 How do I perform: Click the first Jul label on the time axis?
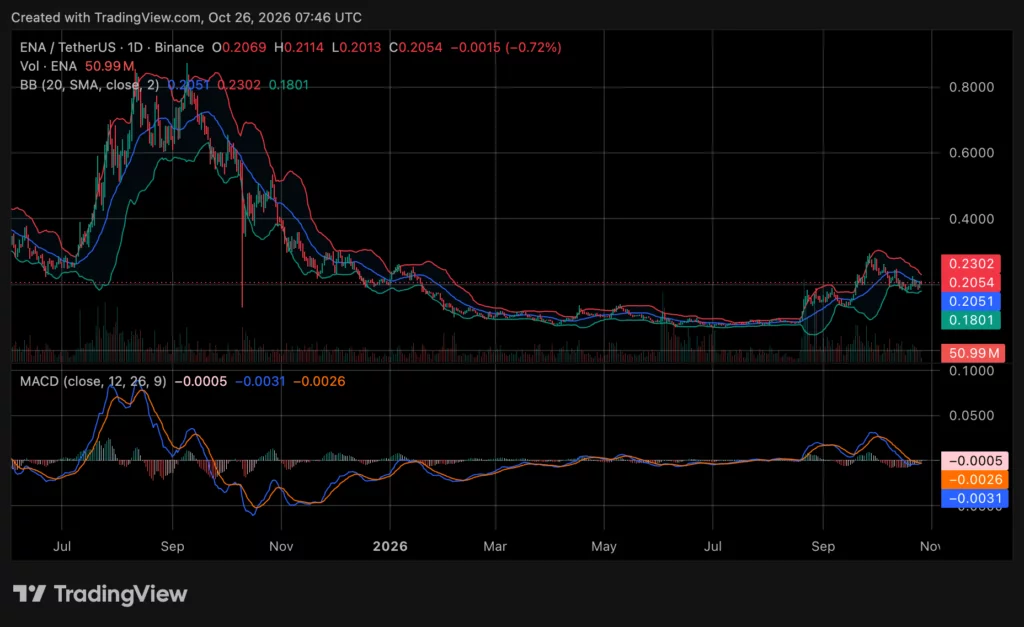(62, 546)
